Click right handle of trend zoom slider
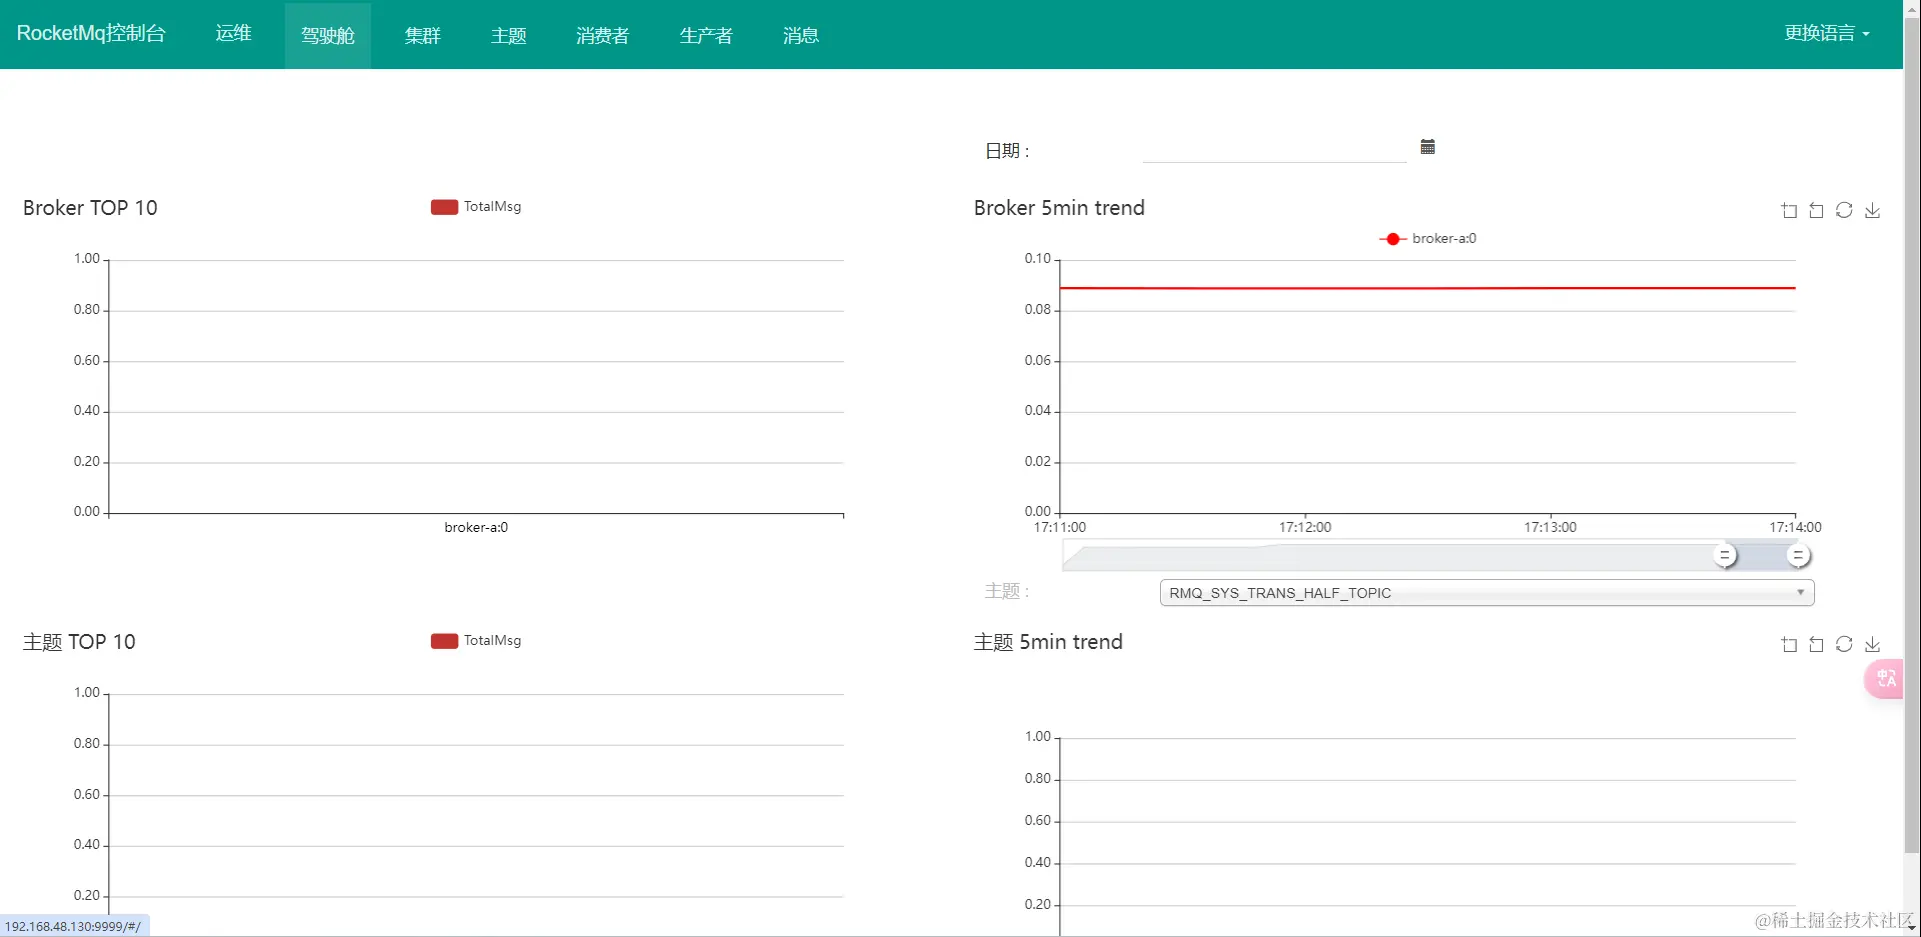Viewport: 1921px width, 937px height. [1798, 555]
